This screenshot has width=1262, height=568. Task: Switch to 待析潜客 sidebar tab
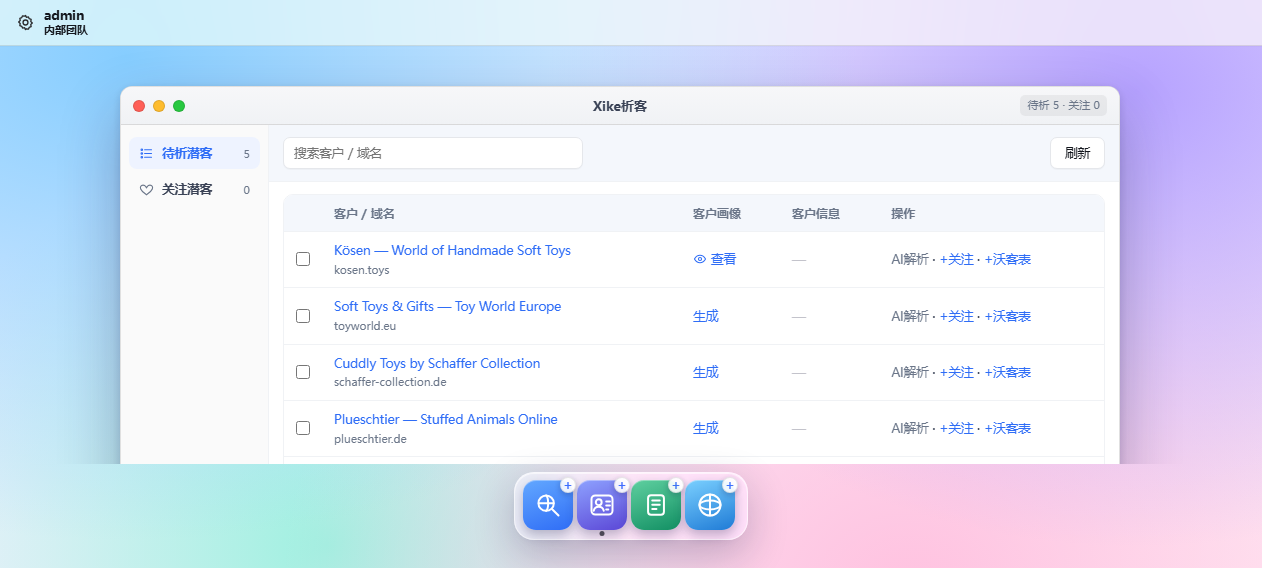[x=194, y=154]
